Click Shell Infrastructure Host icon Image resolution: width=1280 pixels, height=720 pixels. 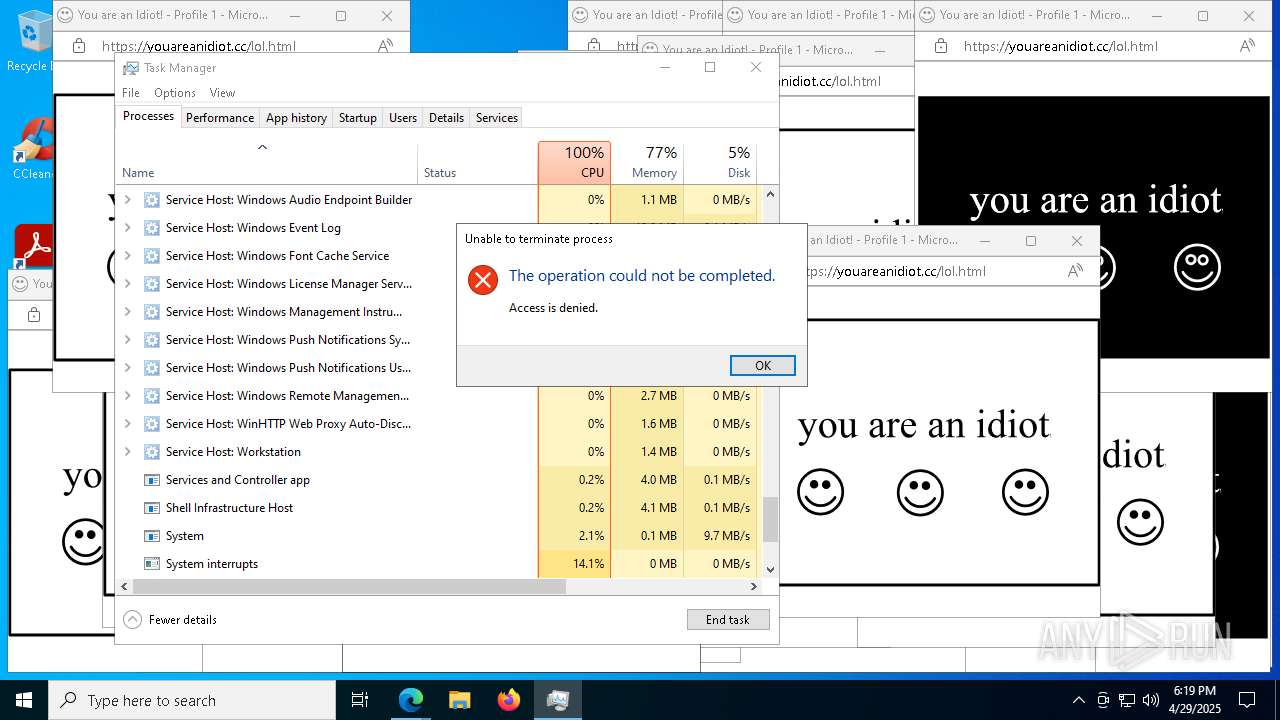pyautogui.click(x=152, y=508)
